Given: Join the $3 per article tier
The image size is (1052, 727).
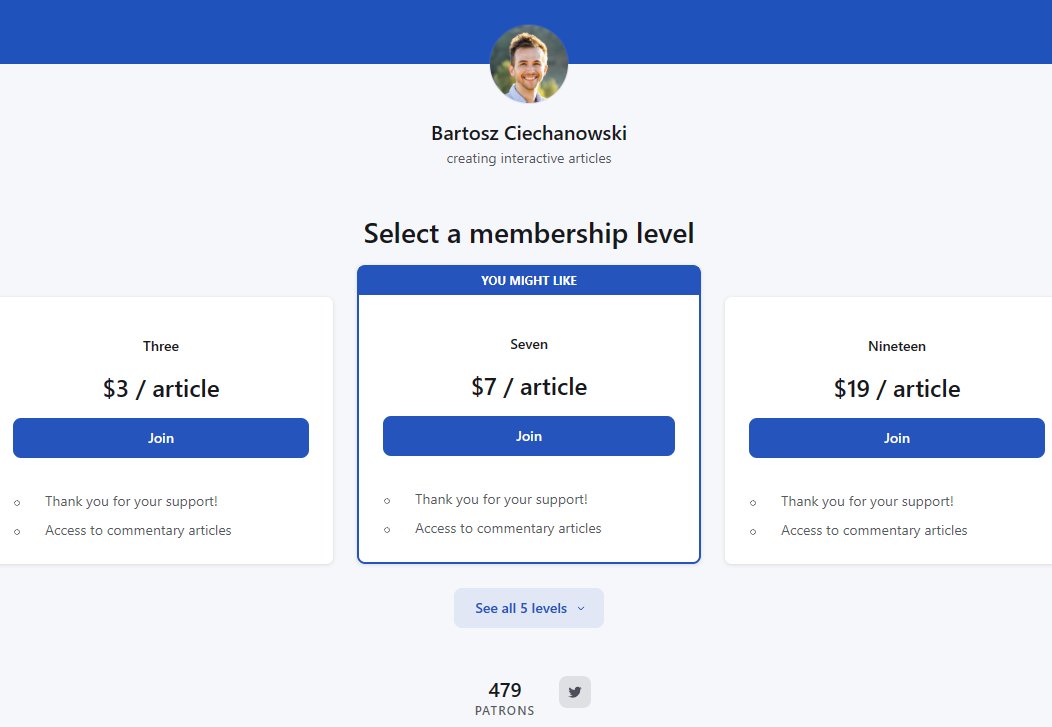Looking at the screenshot, I should click(x=161, y=438).
